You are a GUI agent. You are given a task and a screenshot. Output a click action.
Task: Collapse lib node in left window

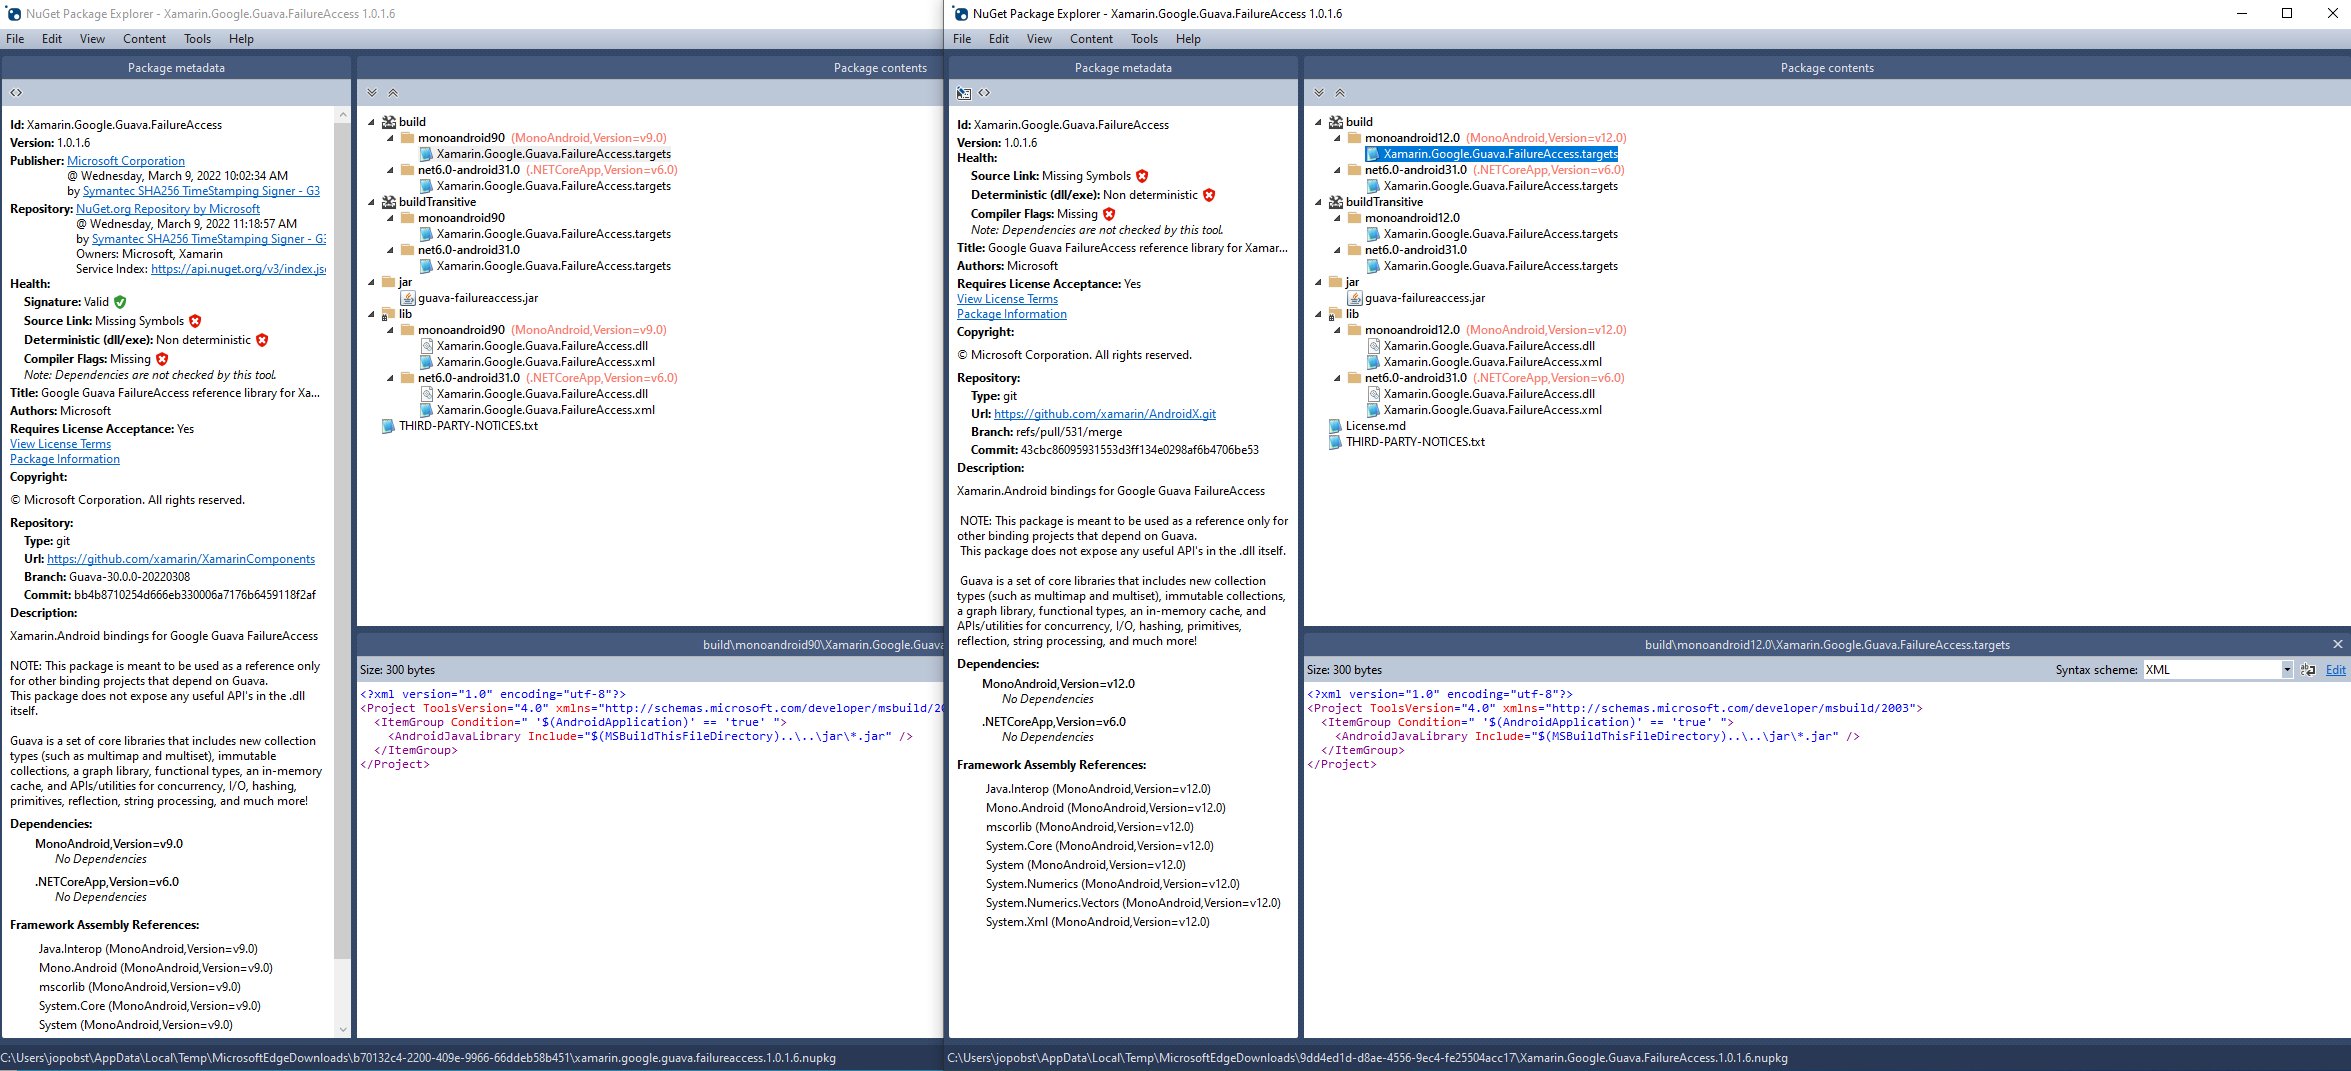371,314
